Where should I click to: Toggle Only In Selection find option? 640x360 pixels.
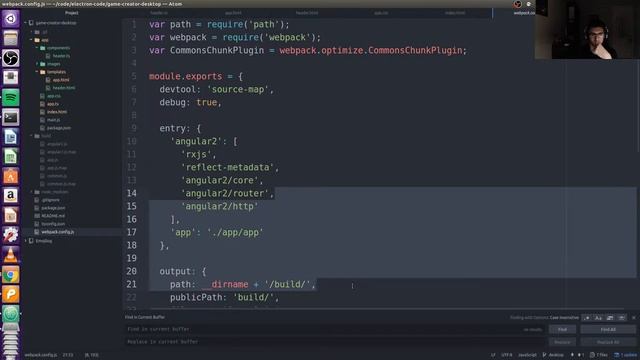coord(610,318)
